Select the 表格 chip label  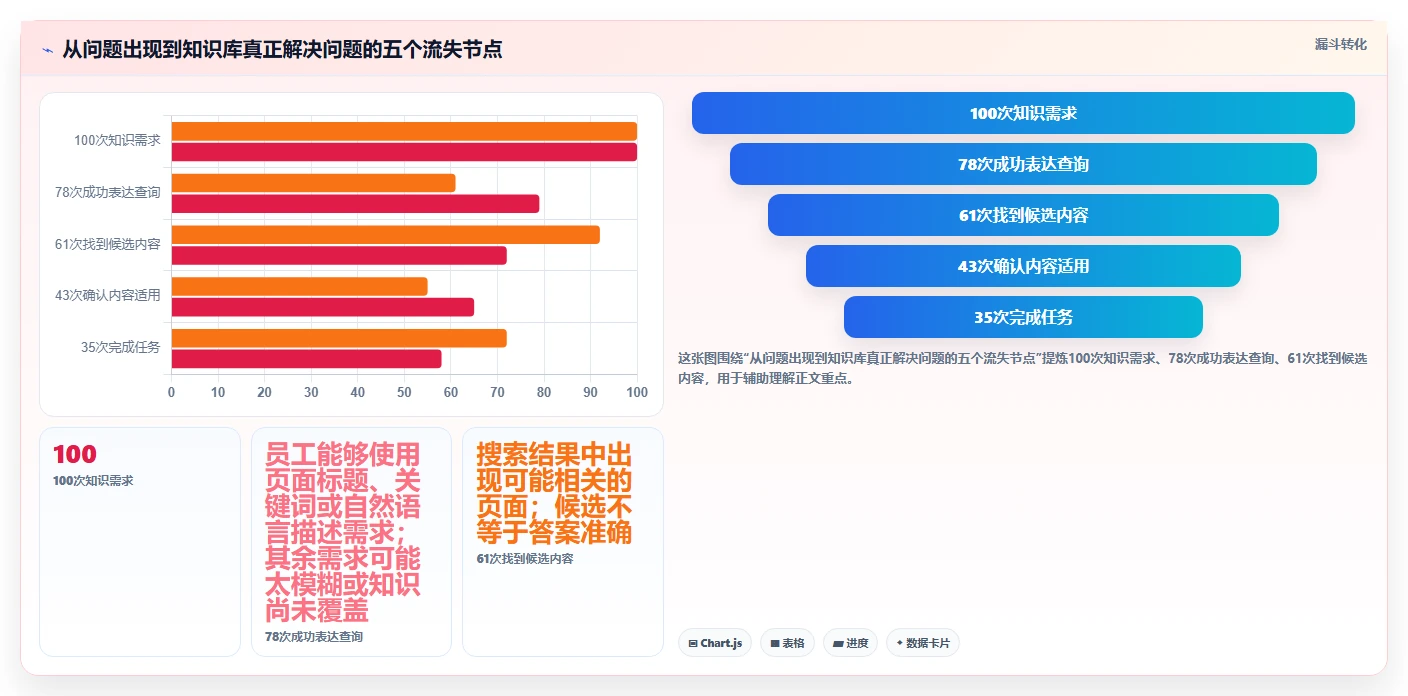pos(793,644)
